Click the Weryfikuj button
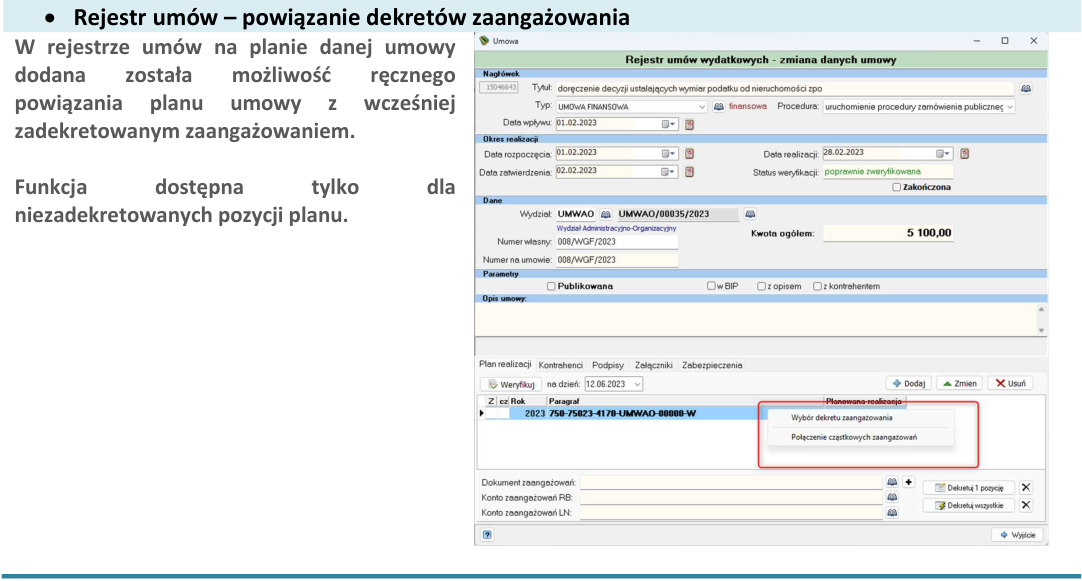This screenshot has height=581, width=1082. (511, 384)
